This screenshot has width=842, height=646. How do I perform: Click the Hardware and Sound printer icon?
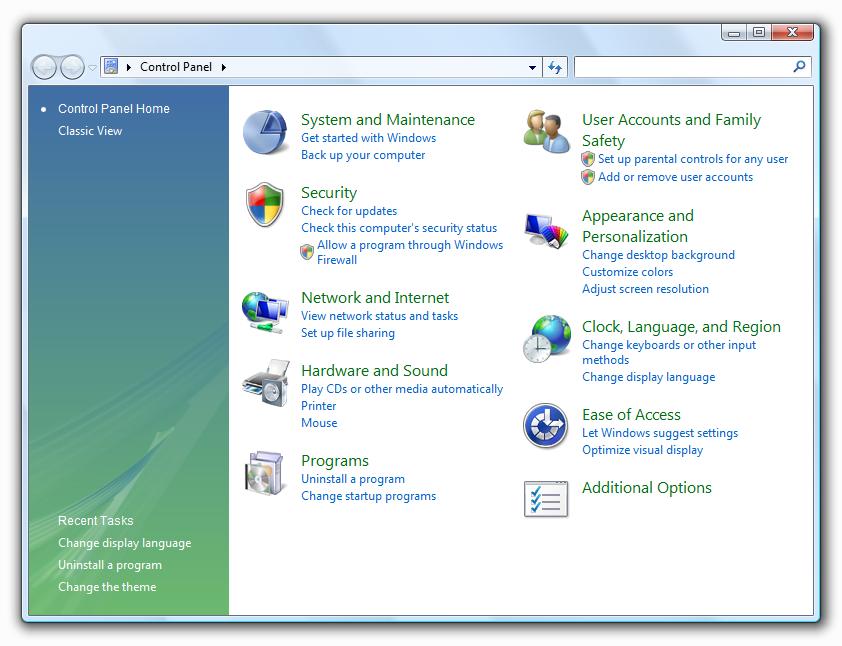point(265,383)
